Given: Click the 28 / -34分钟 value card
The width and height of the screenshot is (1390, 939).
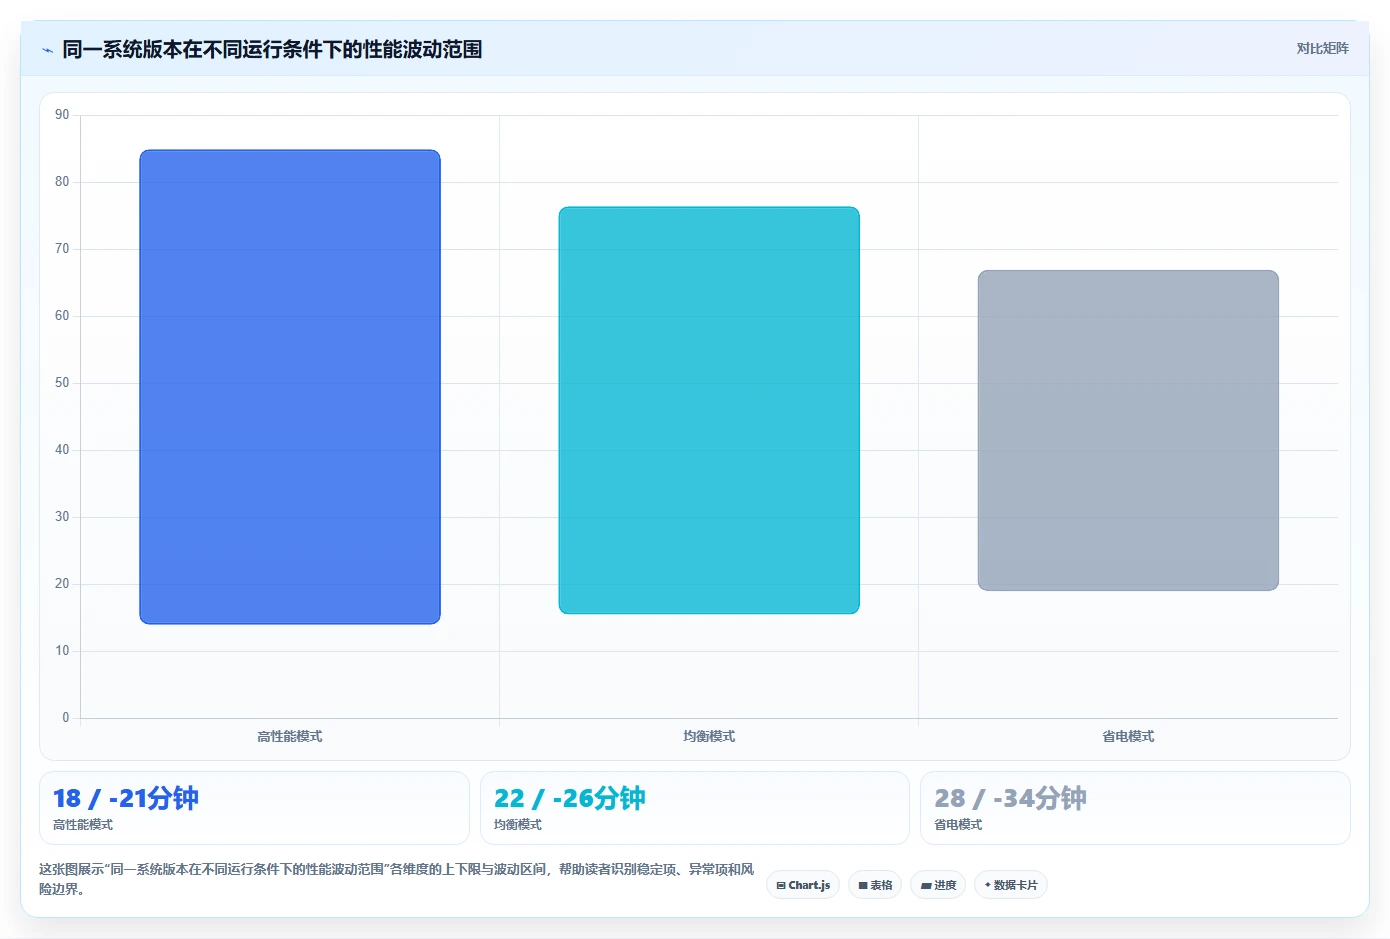Looking at the screenshot, I should [x=1135, y=808].
